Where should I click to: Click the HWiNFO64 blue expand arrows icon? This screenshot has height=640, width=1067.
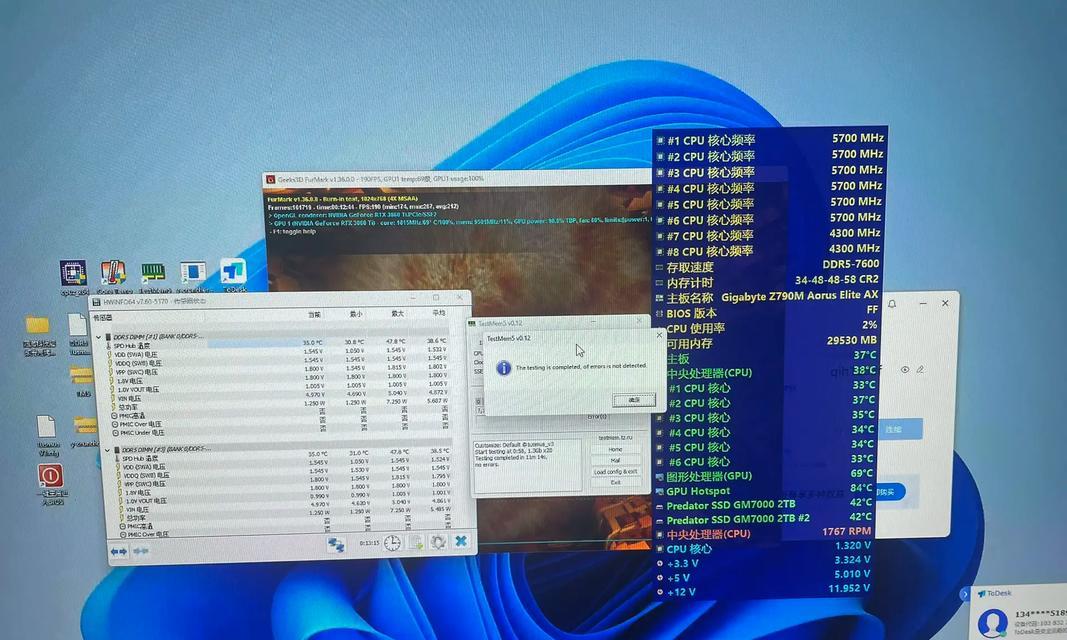click(118, 551)
